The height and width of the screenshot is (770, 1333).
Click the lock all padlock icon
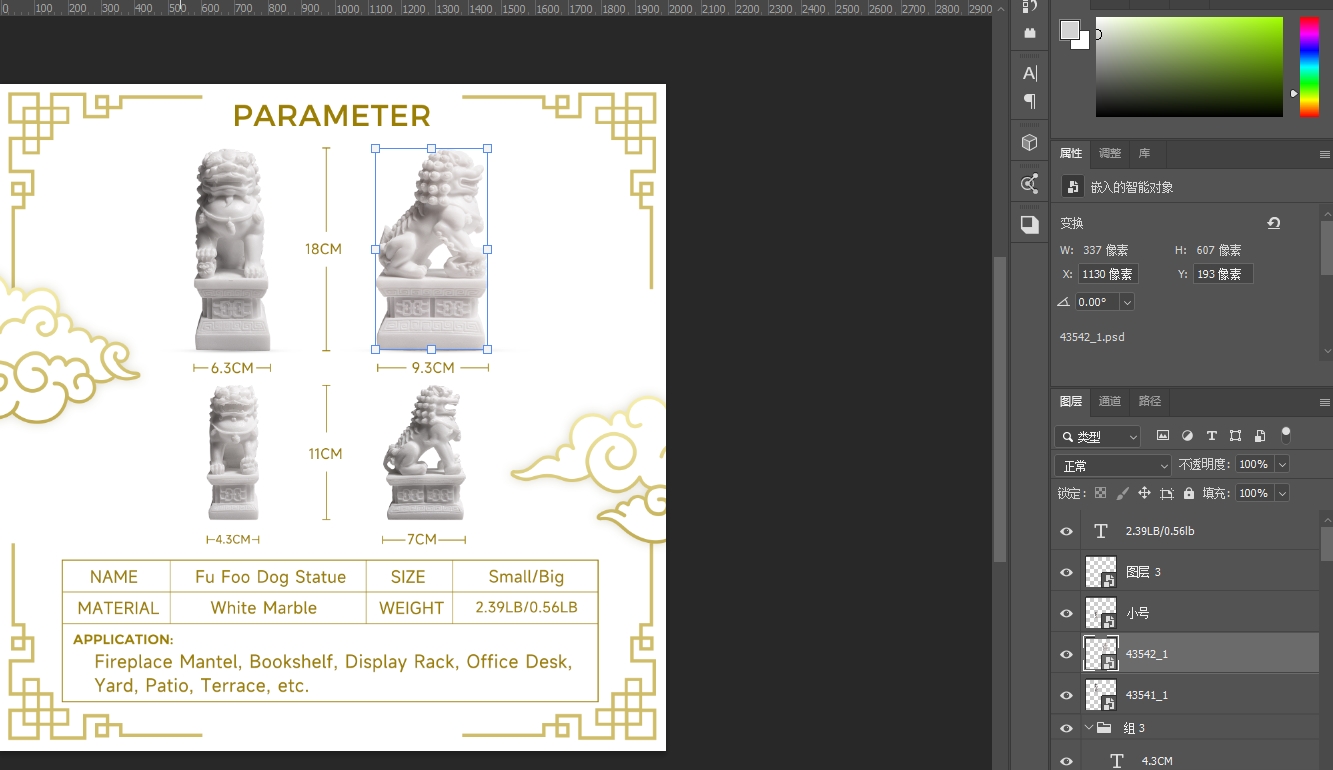click(x=1188, y=493)
